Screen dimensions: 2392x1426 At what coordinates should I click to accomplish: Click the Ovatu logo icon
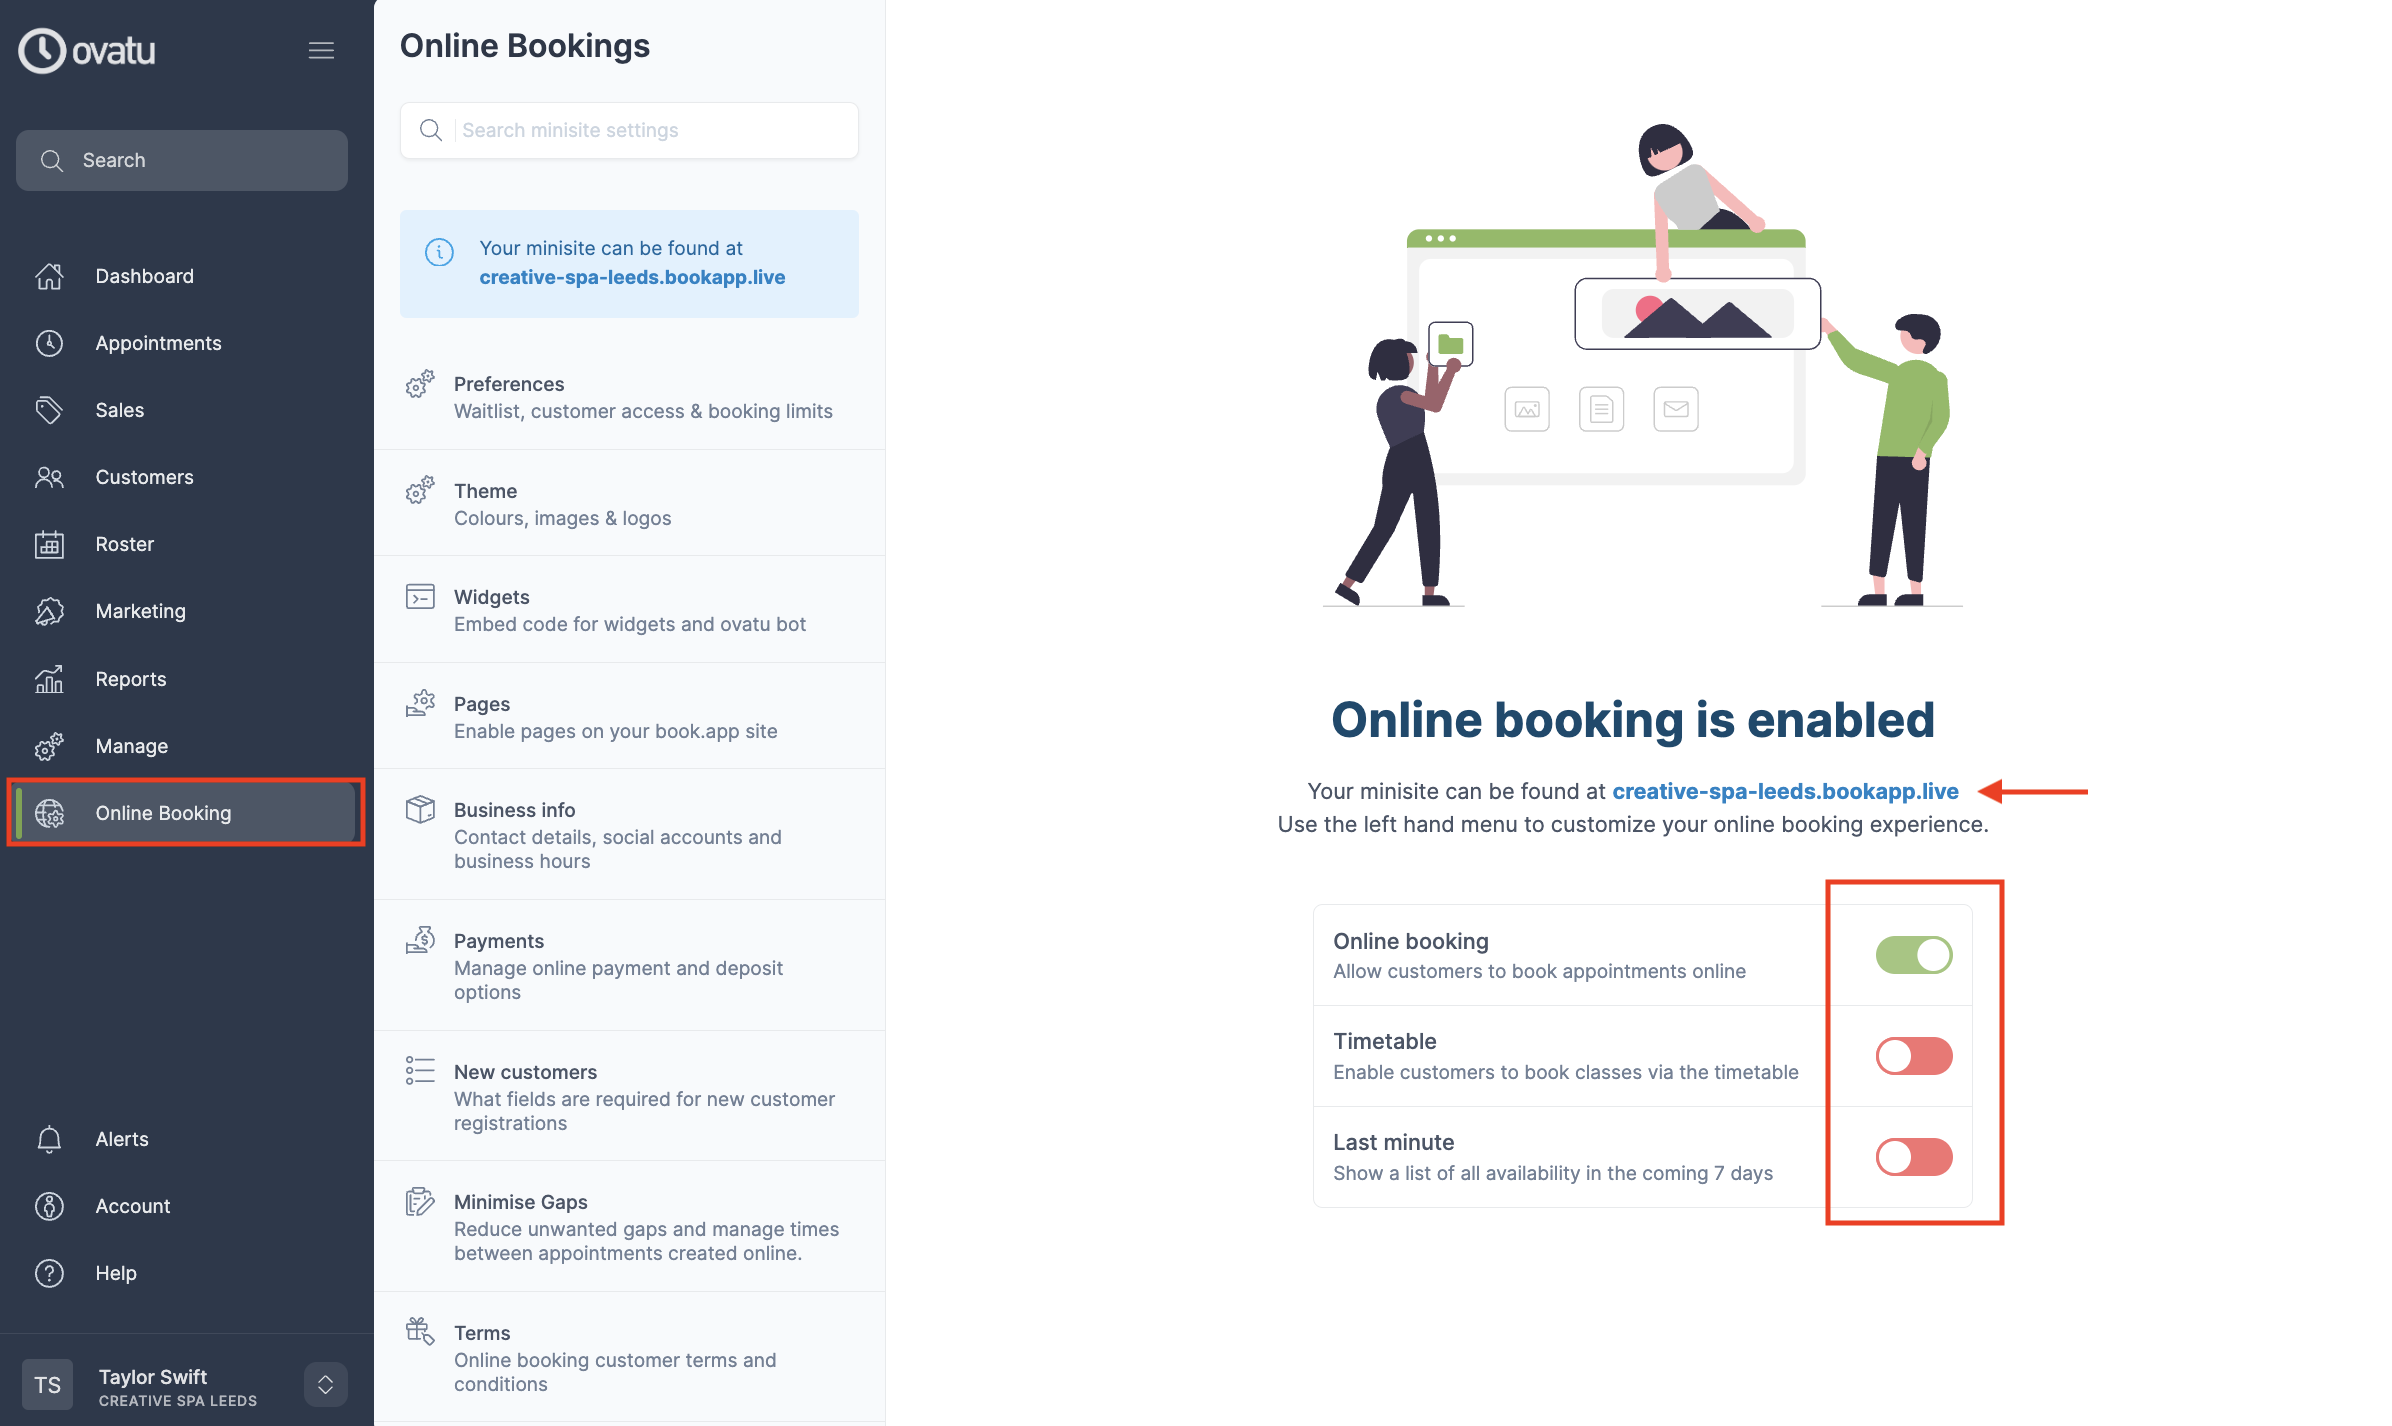point(40,50)
